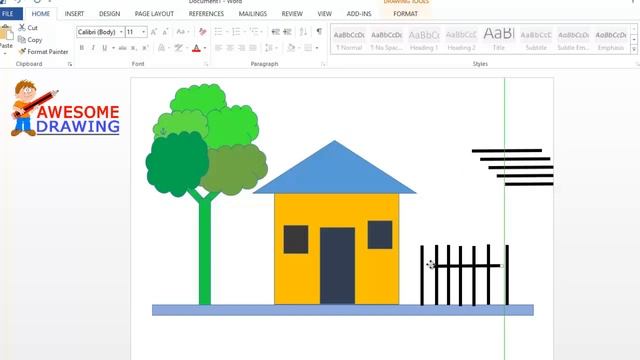Select the dark door rectangle of house
640x360 pixels.
pyautogui.click(x=337, y=266)
